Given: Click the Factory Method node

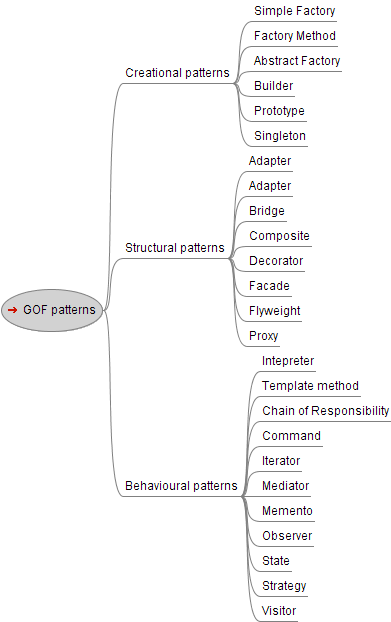Looking at the screenshot, I should click(x=295, y=36).
